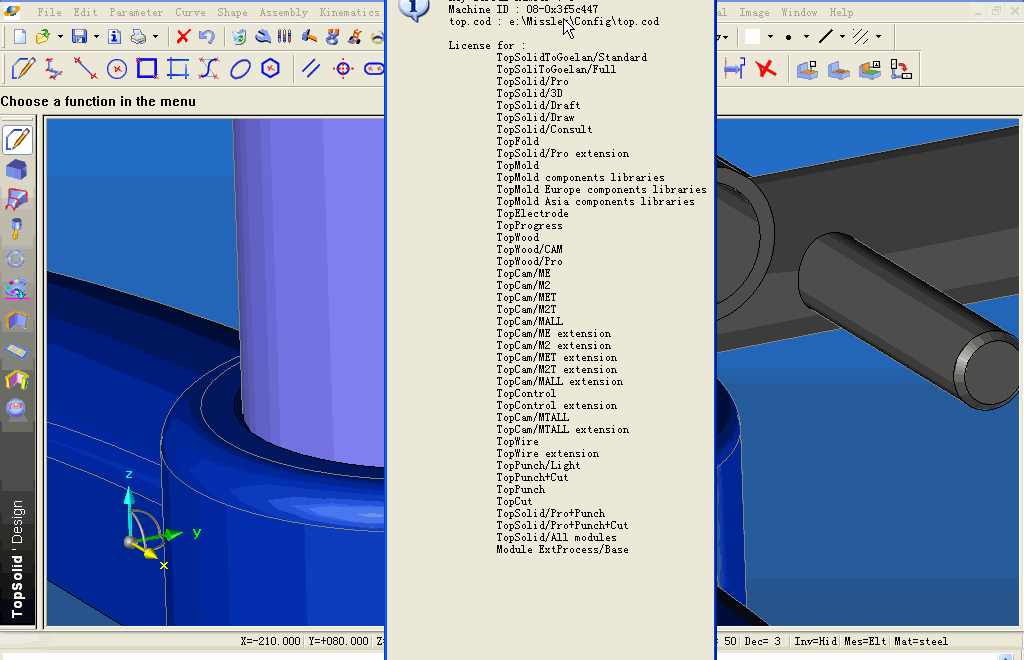Create a new document with the blank page icon
This screenshot has height=660, width=1024.
coord(20,37)
